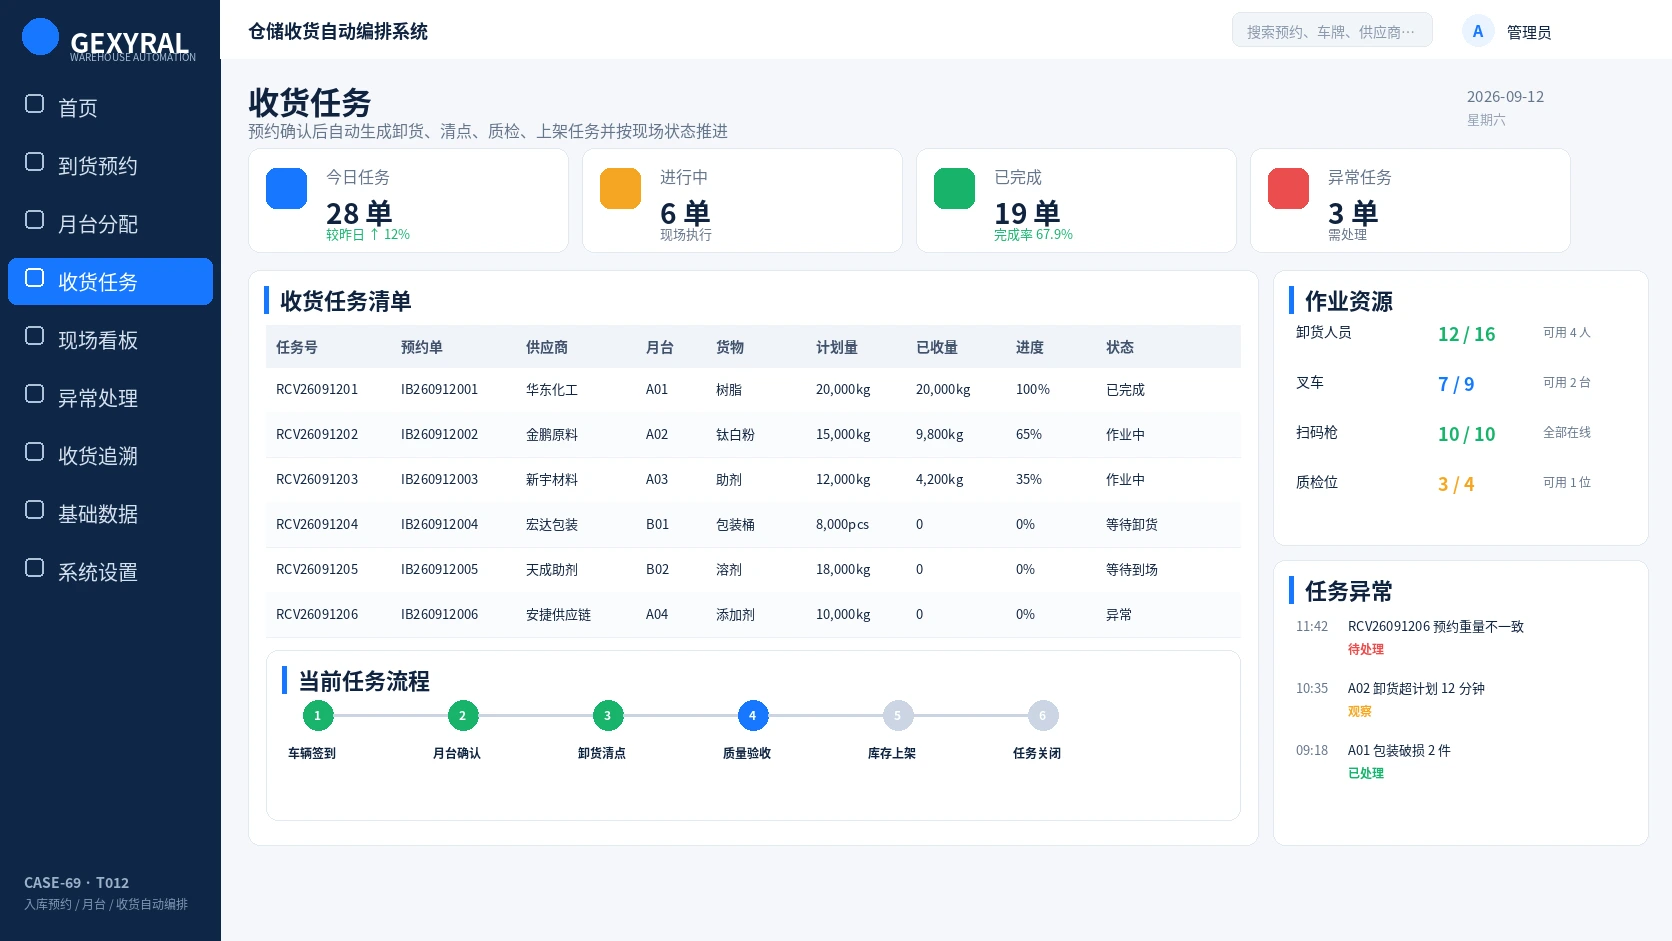The height and width of the screenshot is (941, 1672).
Task: Click the 待处理 exception tag
Action: pyautogui.click(x=1366, y=649)
